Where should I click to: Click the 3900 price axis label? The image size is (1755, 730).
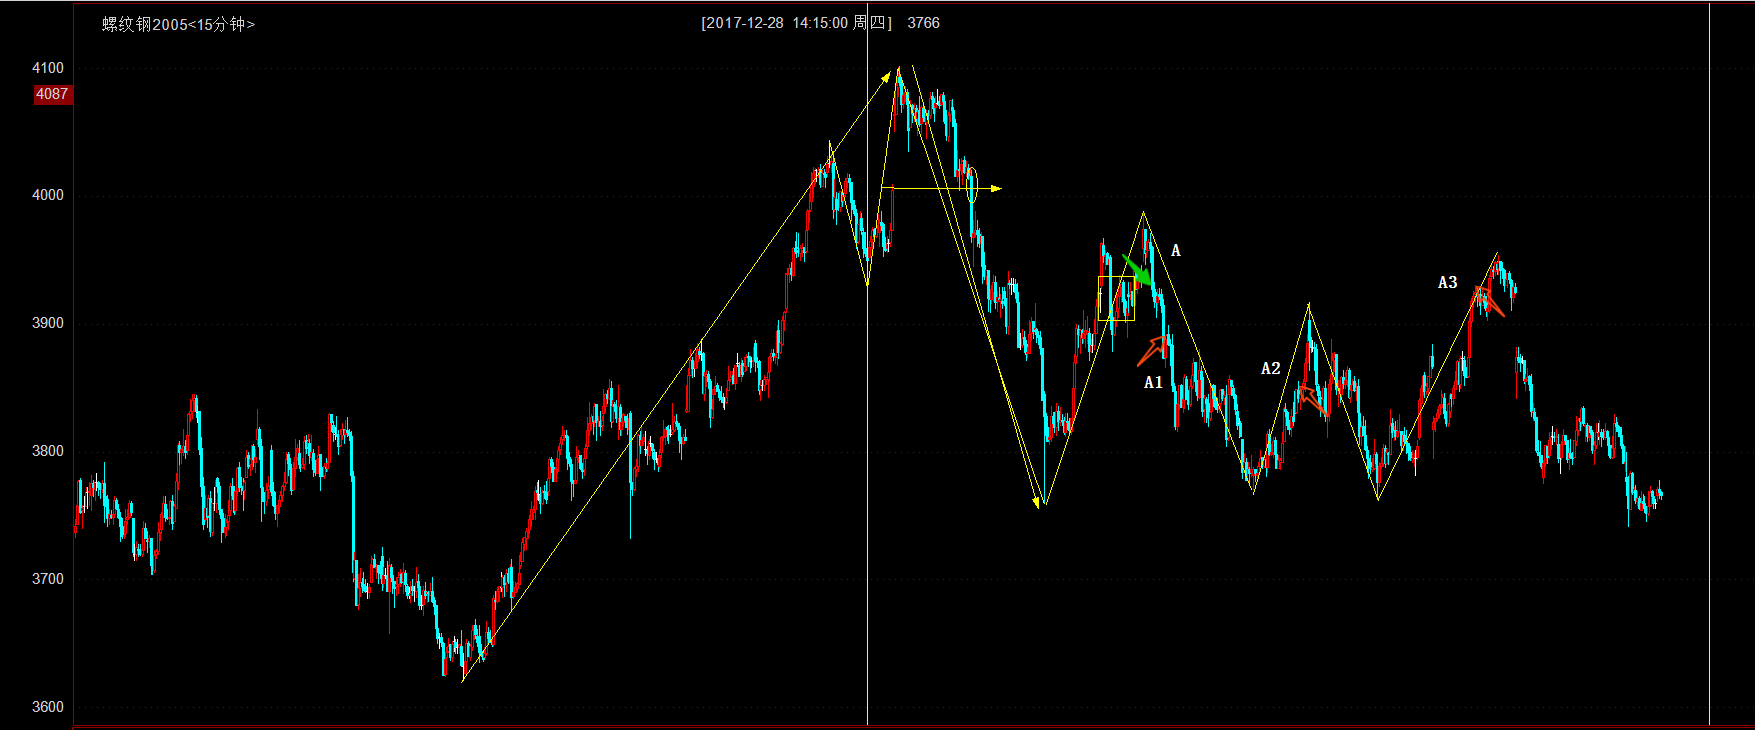pyautogui.click(x=48, y=323)
